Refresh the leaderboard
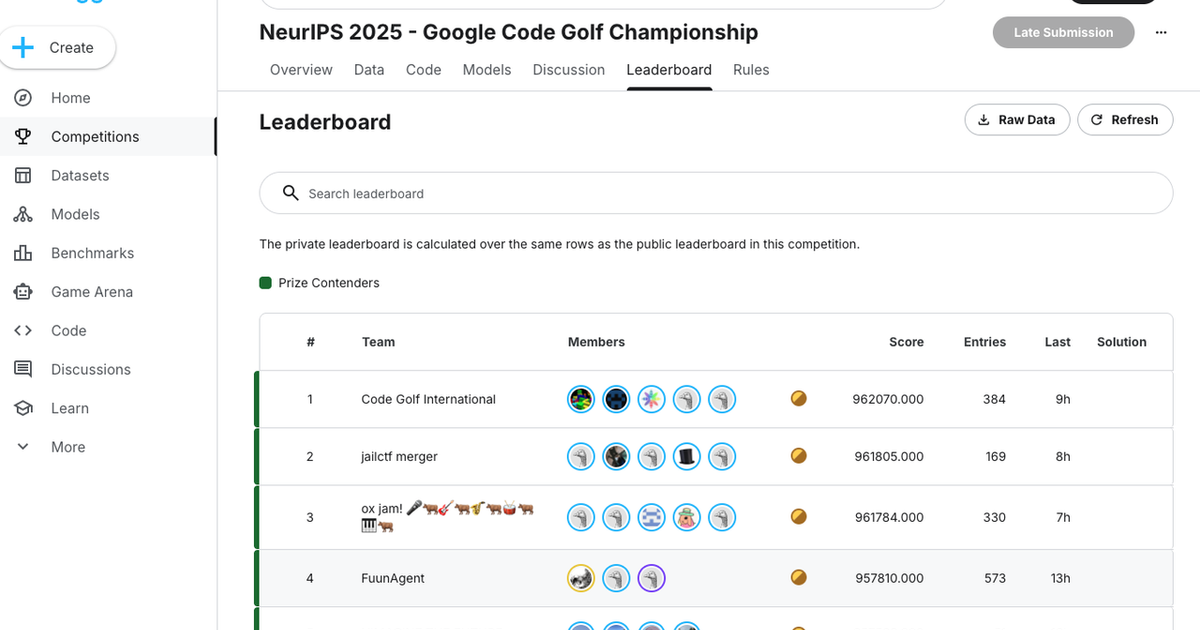 click(x=1124, y=120)
